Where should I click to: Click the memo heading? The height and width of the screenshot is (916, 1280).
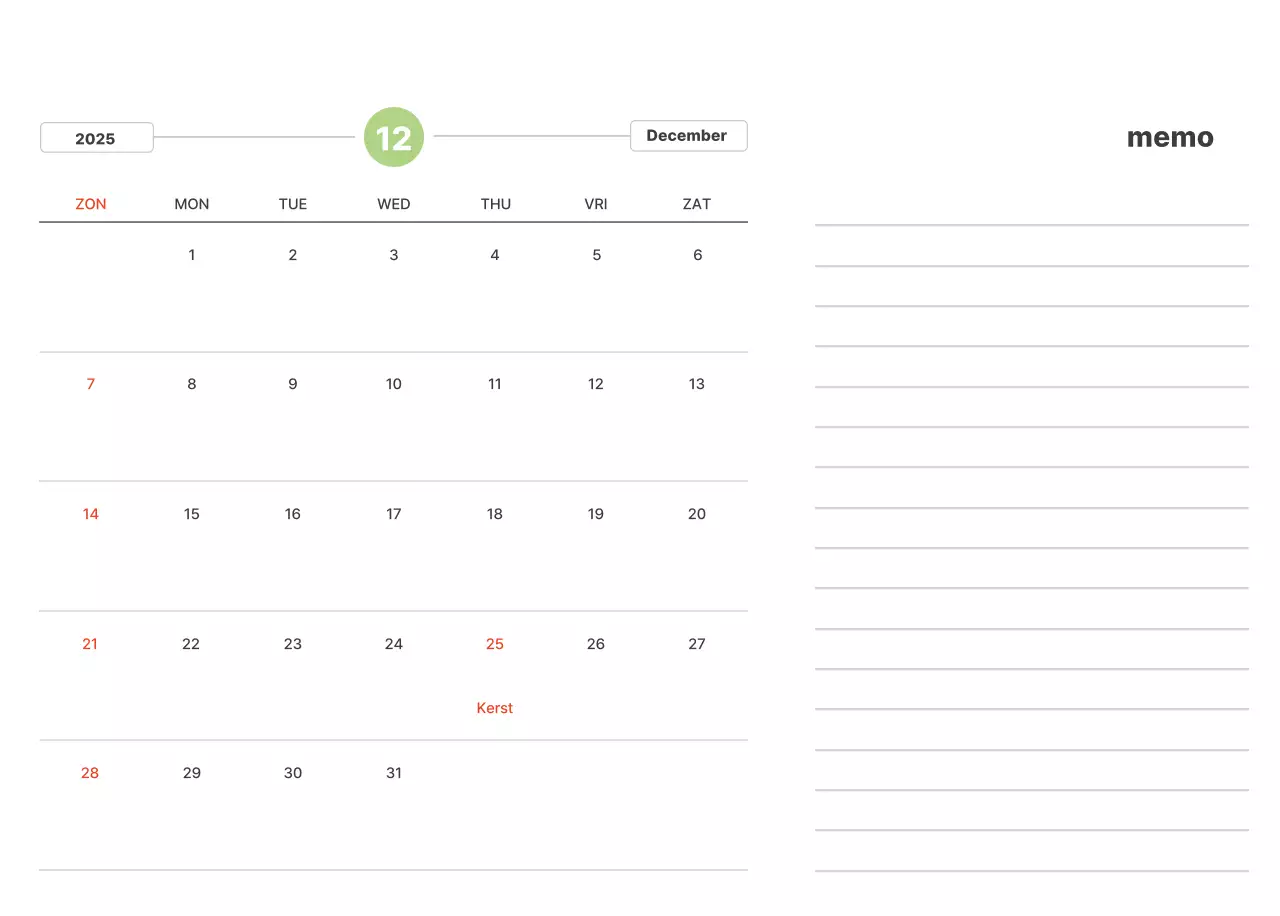coord(1170,138)
